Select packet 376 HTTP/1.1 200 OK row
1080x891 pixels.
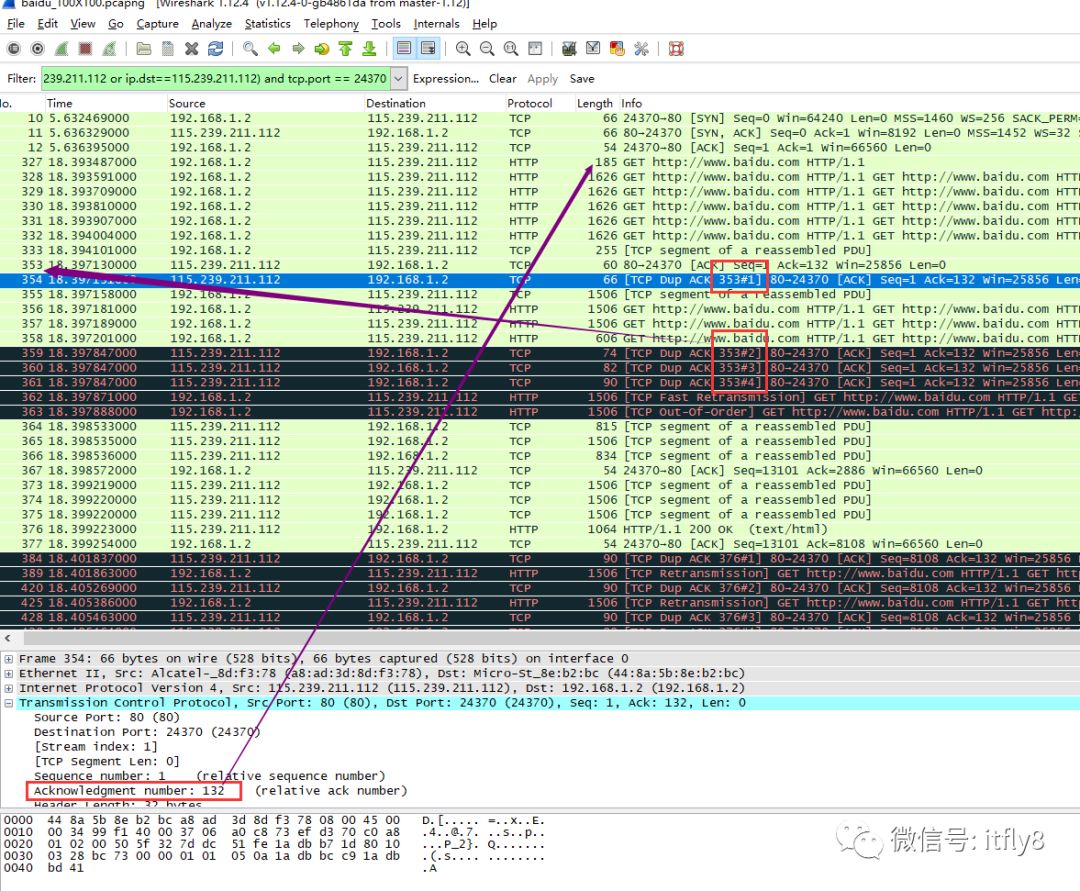540,530
